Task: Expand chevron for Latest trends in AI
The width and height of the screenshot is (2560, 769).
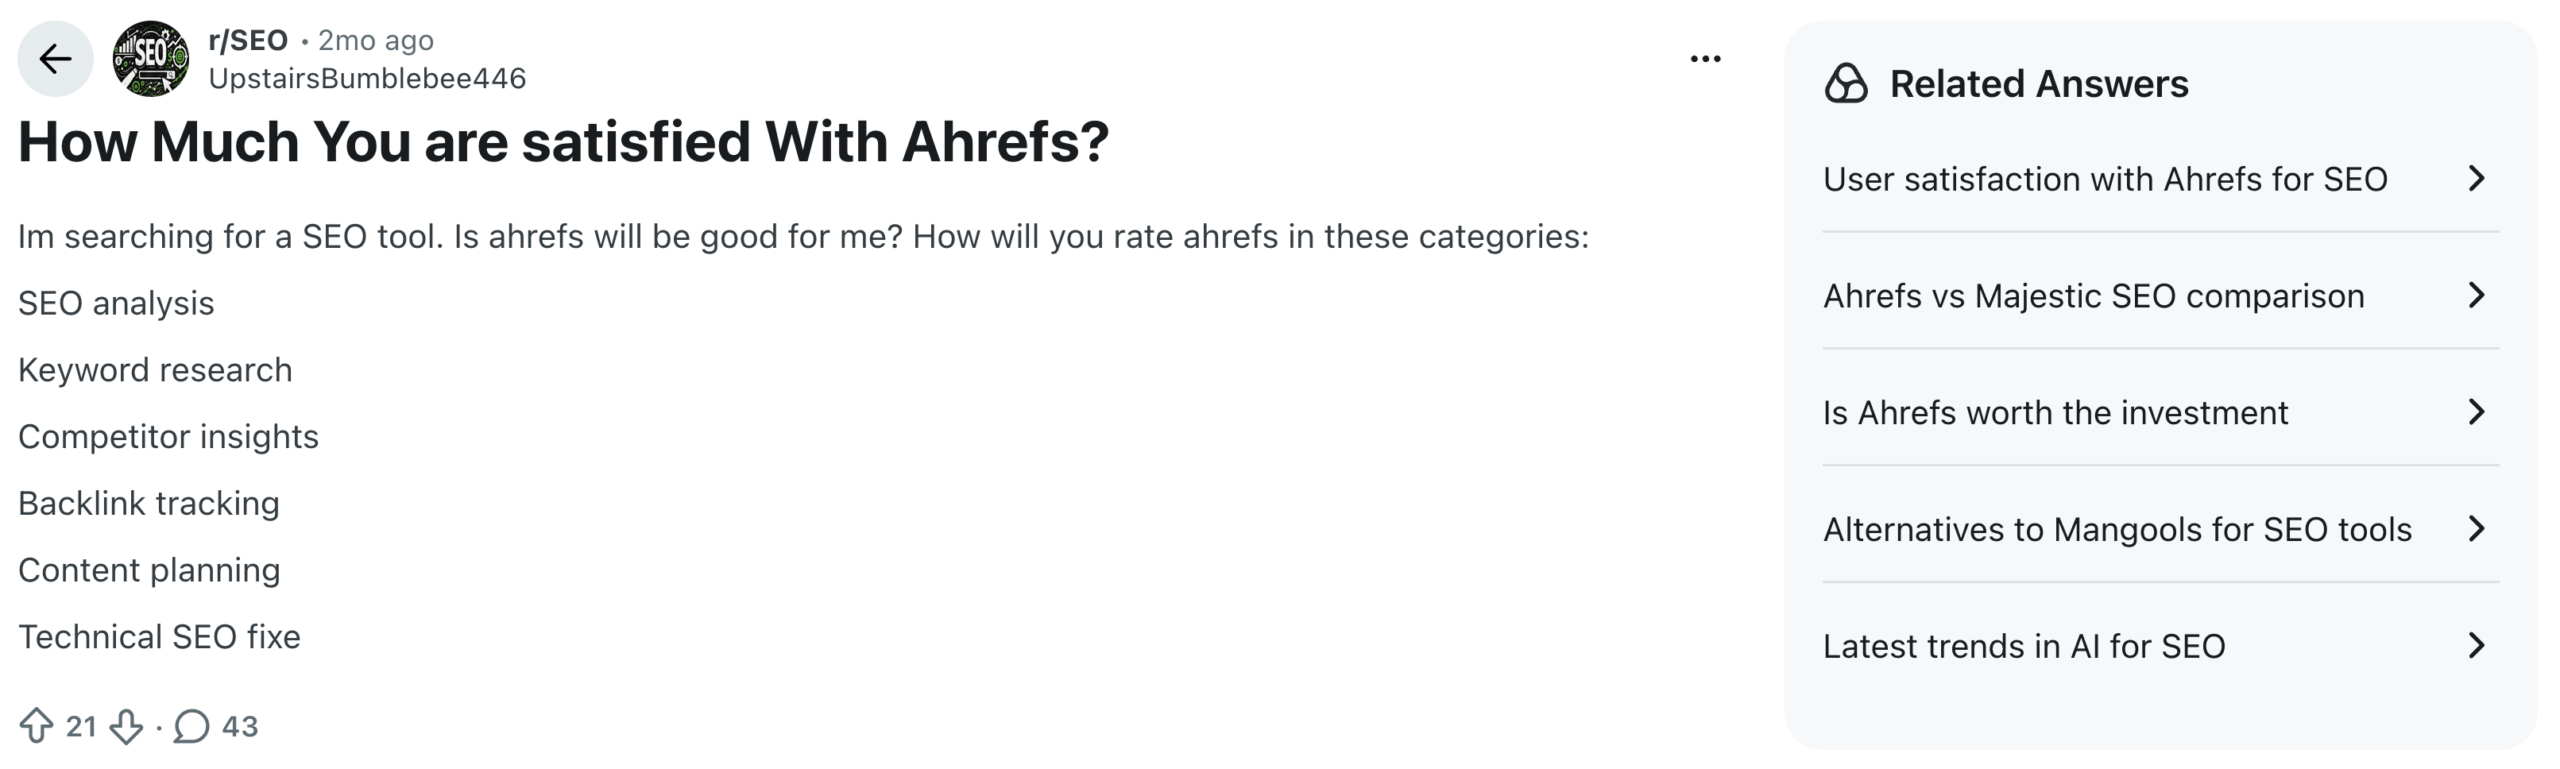Action: point(2476,646)
